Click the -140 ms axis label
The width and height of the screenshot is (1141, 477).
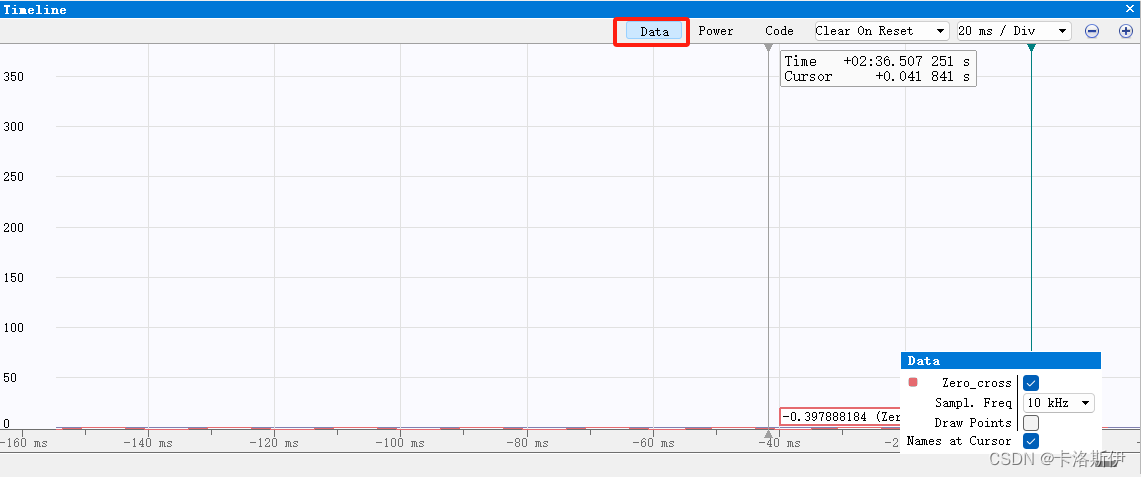[x=148, y=443]
